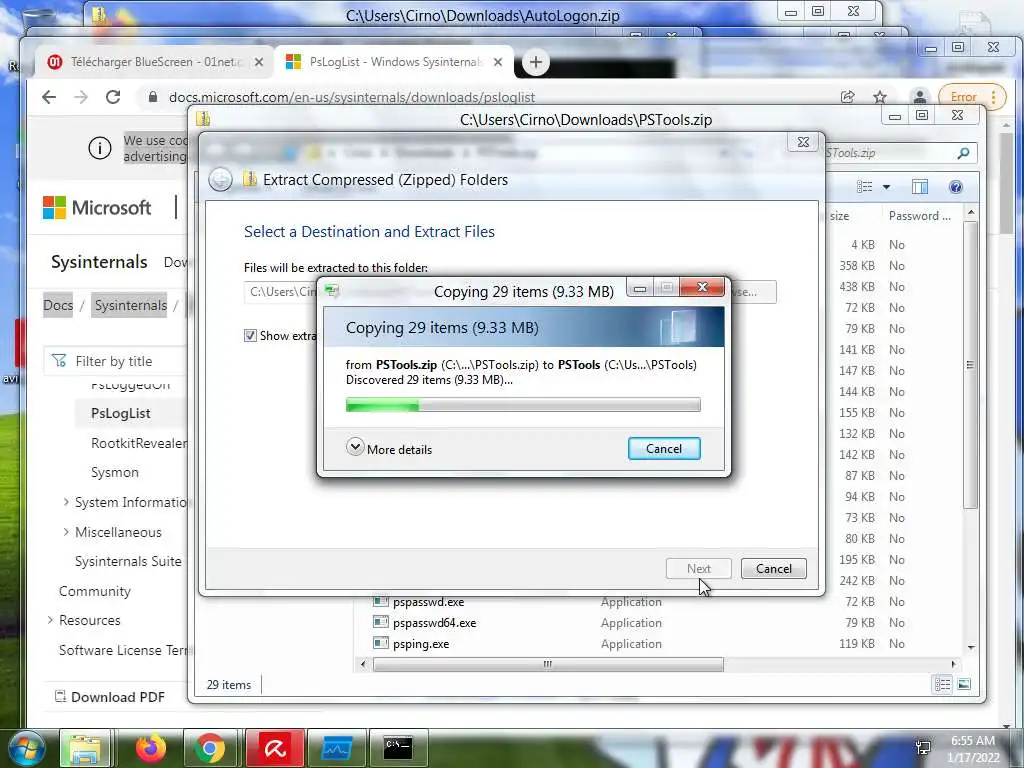Select psping.exe file
Screen dimensions: 1024x768
421,643
